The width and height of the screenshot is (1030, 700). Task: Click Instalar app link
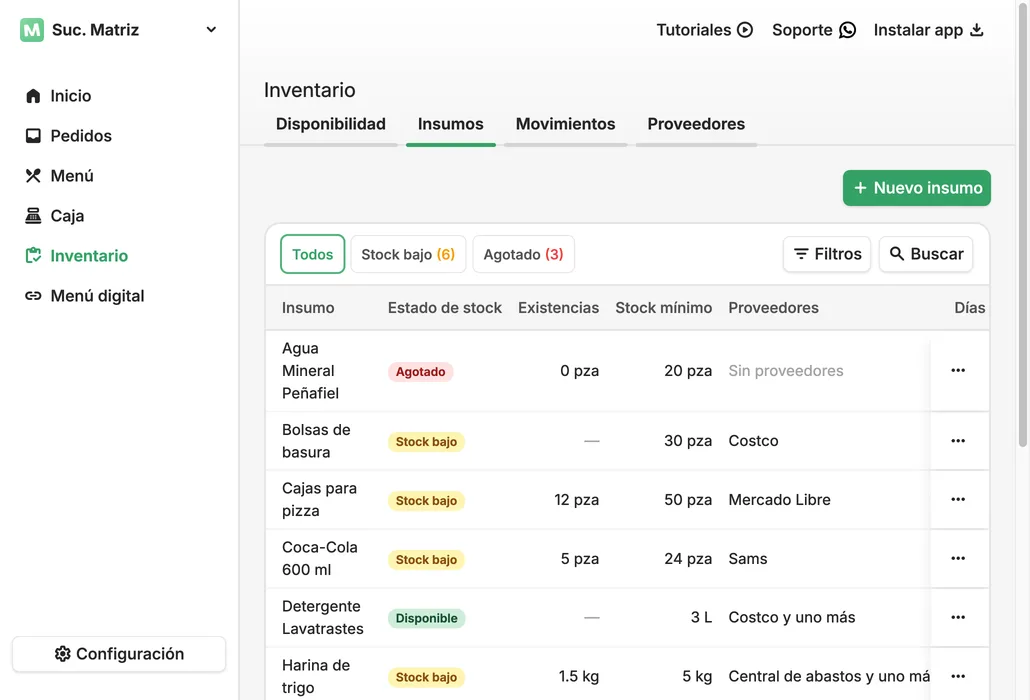tap(929, 30)
